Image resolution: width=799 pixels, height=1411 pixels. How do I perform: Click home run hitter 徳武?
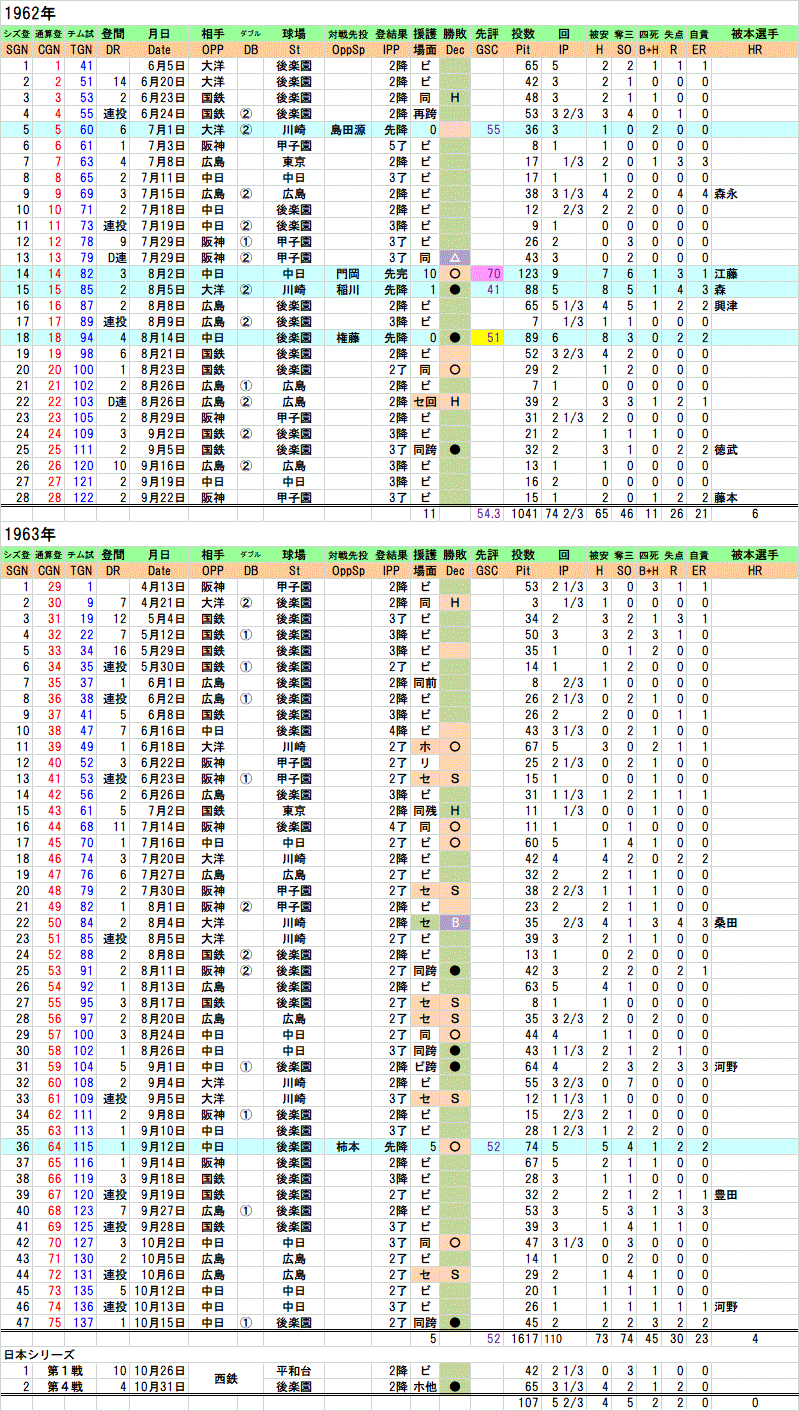pyautogui.click(x=727, y=449)
